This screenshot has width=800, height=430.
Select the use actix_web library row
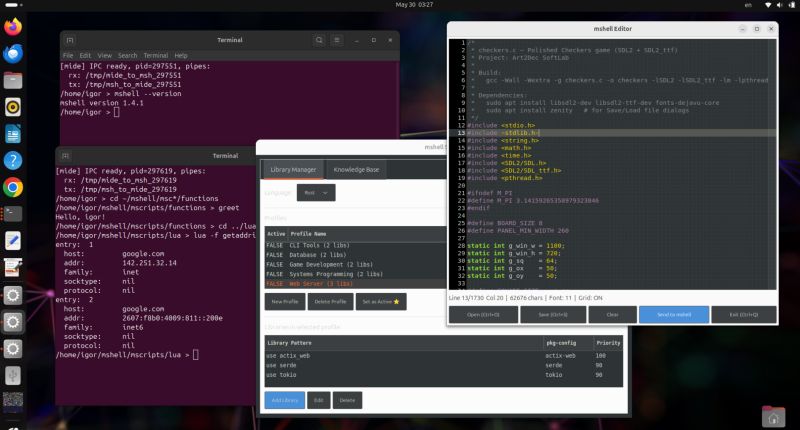[x=444, y=356]
